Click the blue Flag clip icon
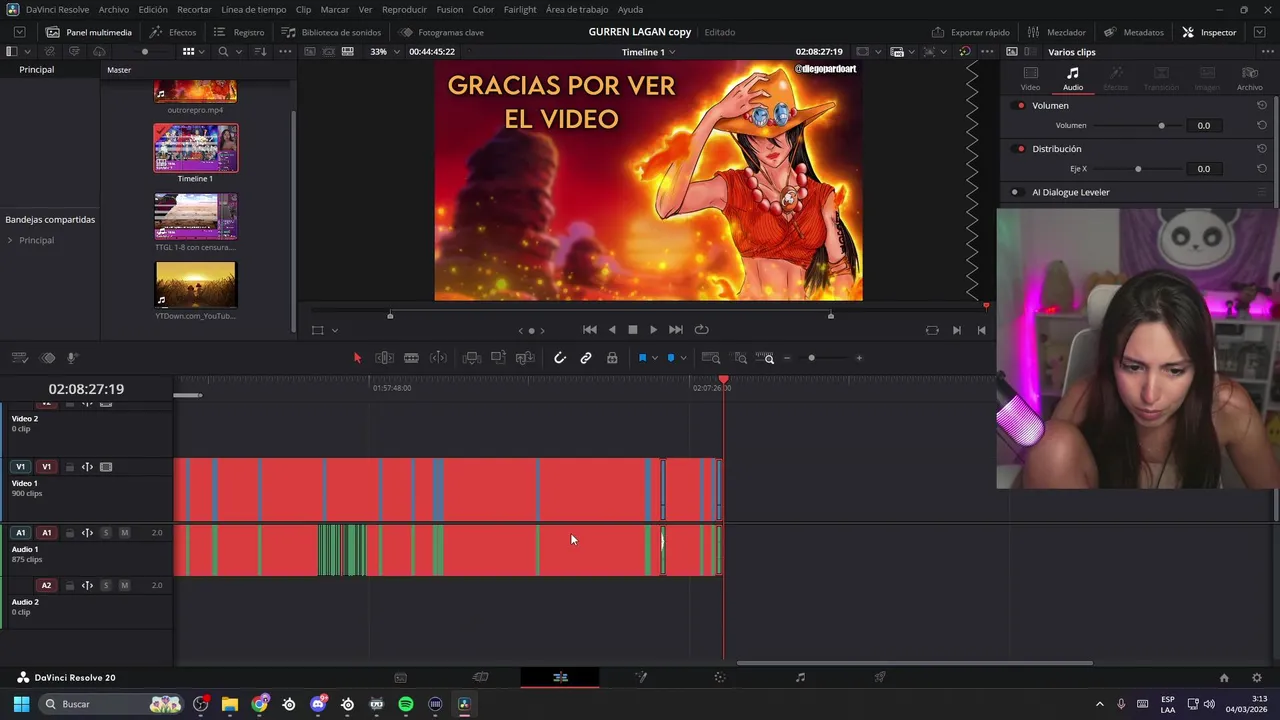 click(642, 358)
